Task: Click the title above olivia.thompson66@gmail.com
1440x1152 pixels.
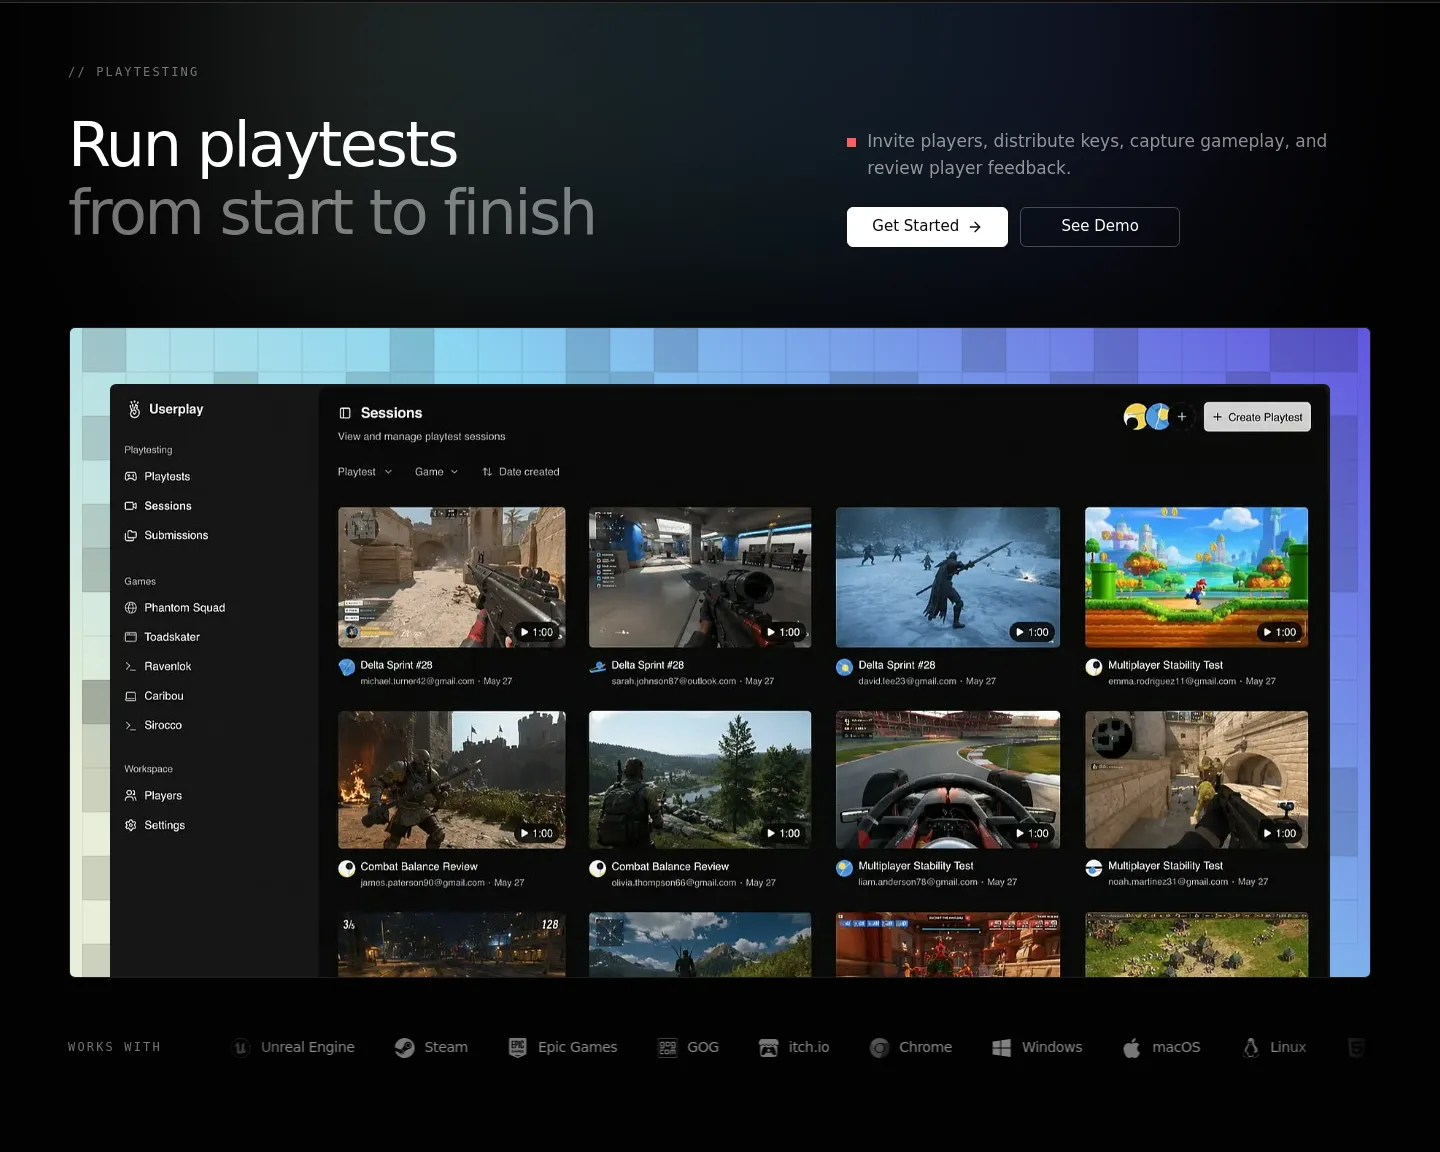Action: coord(670,867)
